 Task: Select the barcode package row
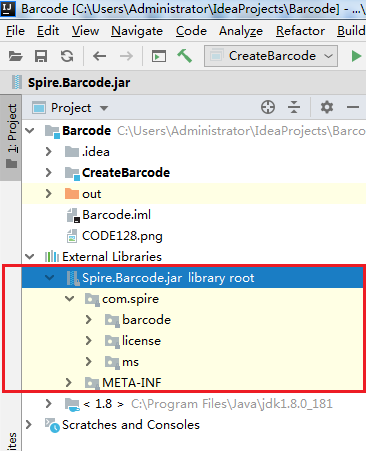coord(194,320)
